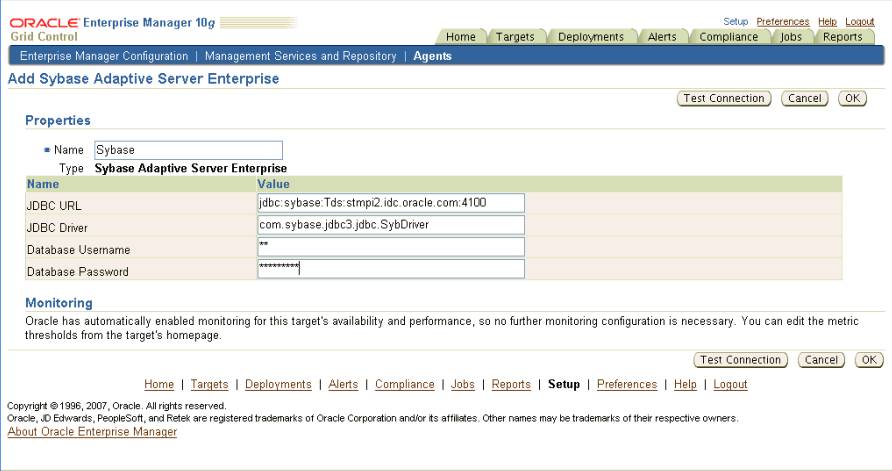Viewport: 892px width, 471px height.
Task: Click the footer Setup text
Action: 564,385
